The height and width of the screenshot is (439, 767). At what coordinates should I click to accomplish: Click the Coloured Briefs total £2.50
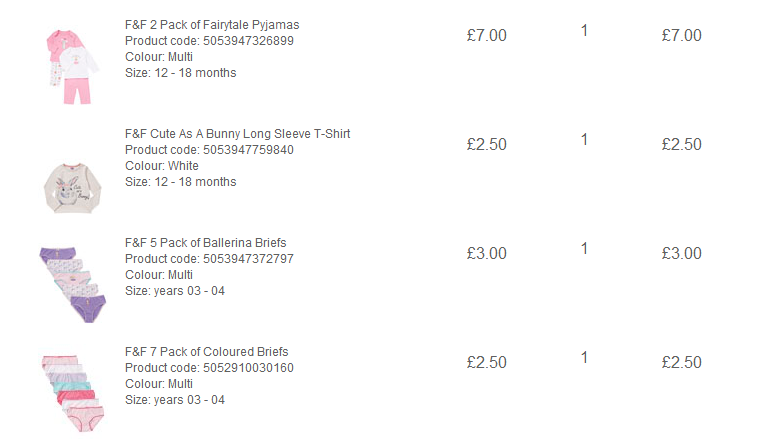pyautogui.click(x=681, y=362)
